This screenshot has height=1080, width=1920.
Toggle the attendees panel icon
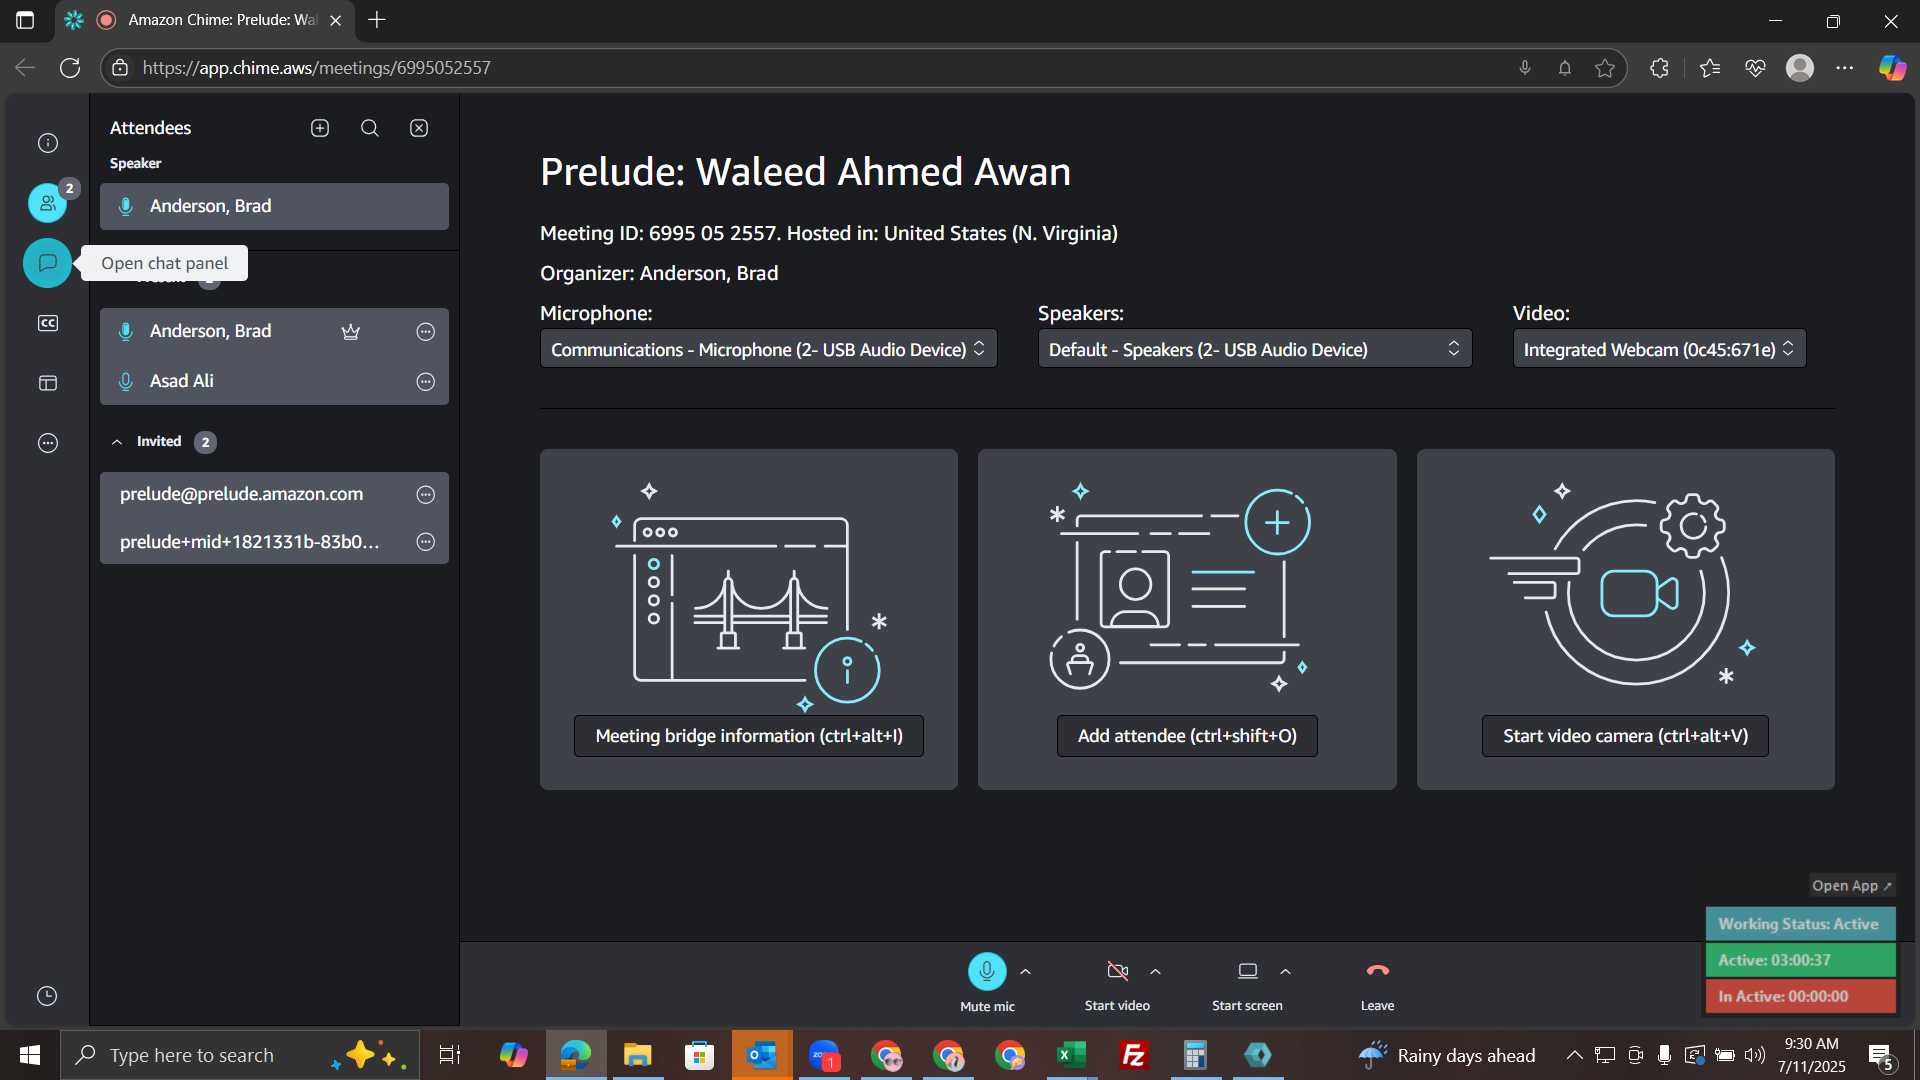[x=47, y=203]
